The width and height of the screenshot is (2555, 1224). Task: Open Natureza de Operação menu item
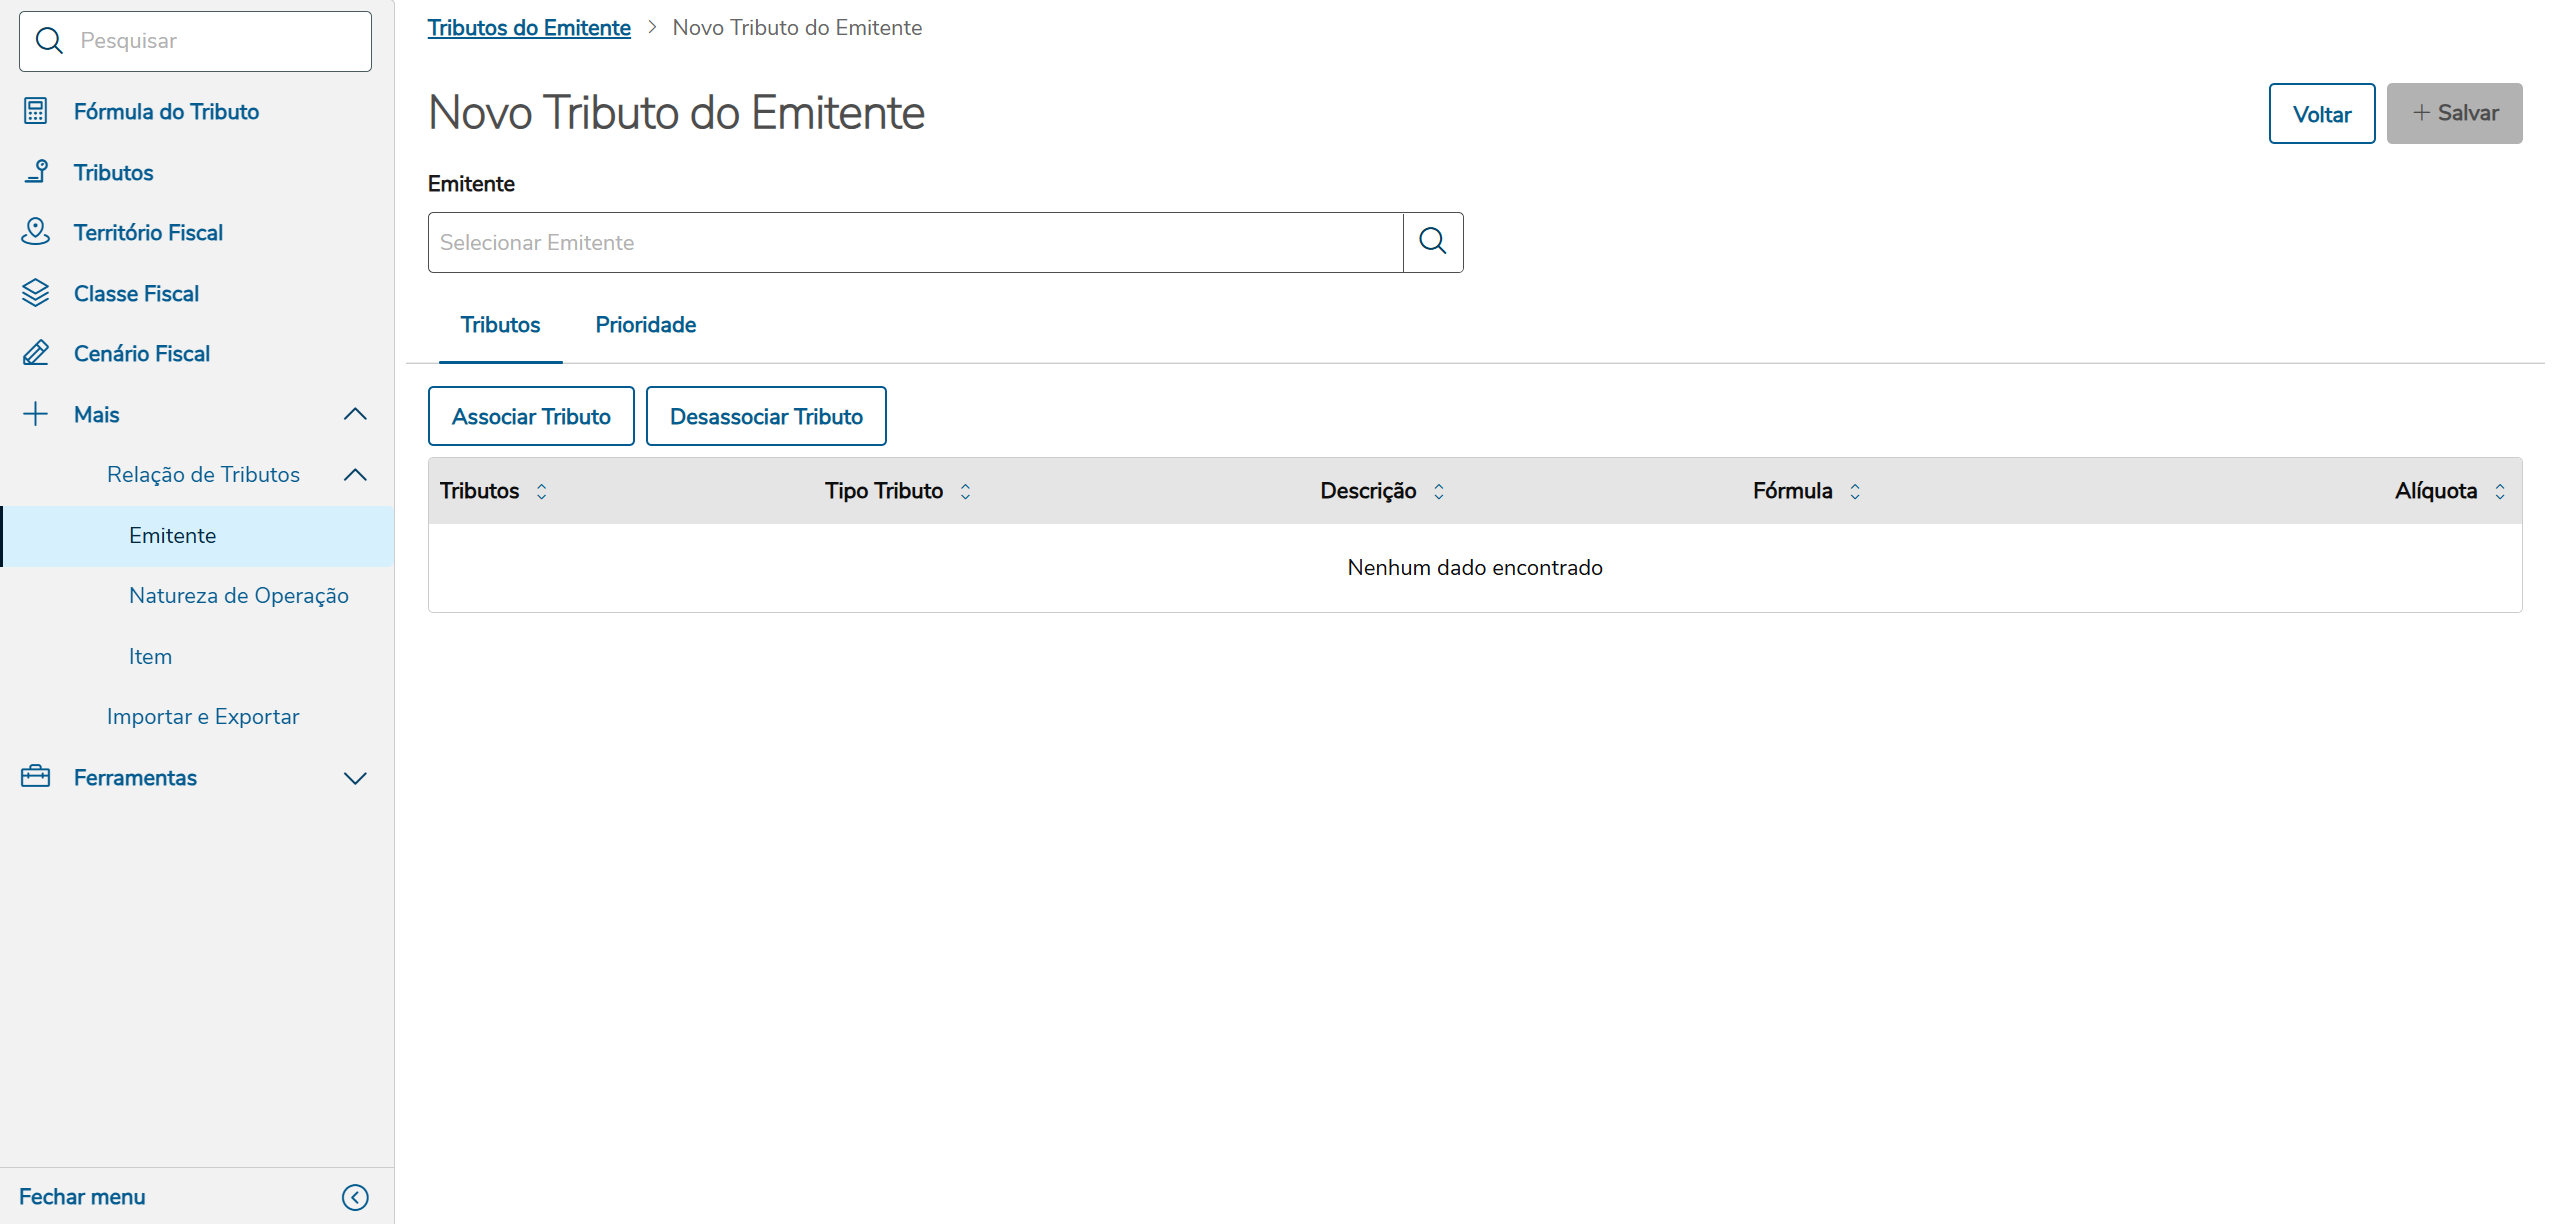(x=238, y=596)
